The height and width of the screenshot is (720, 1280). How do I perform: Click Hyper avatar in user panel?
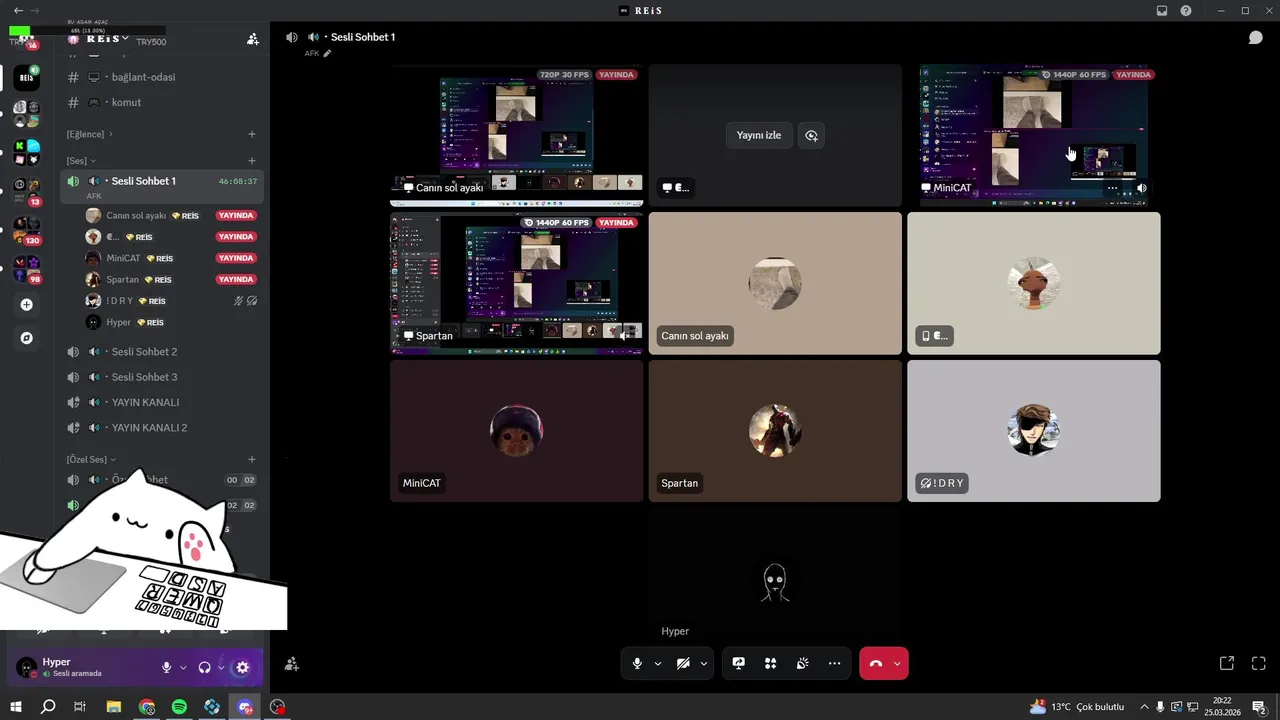click(x=27, y=667)
